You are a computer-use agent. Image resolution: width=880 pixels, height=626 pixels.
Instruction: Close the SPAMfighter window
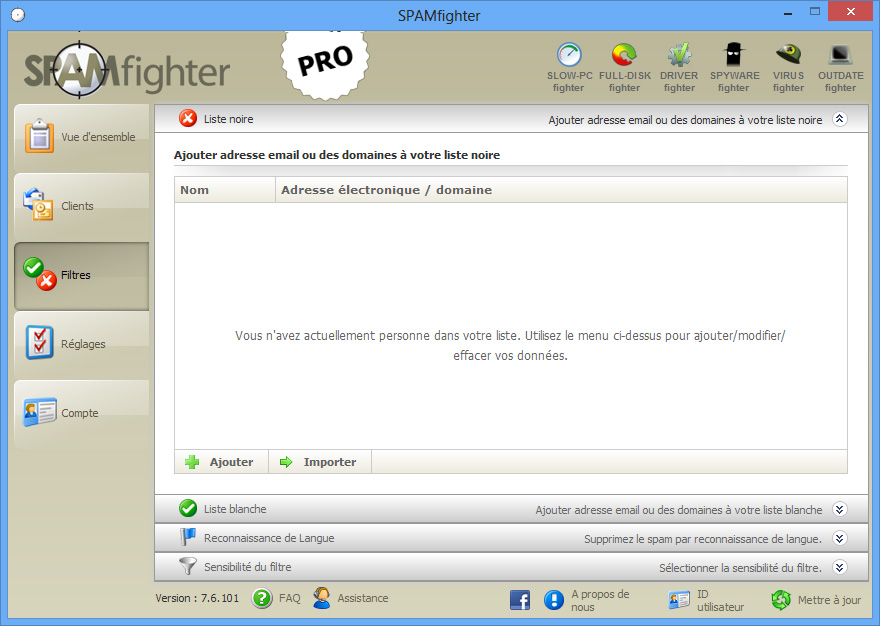[x=851, y=12]
